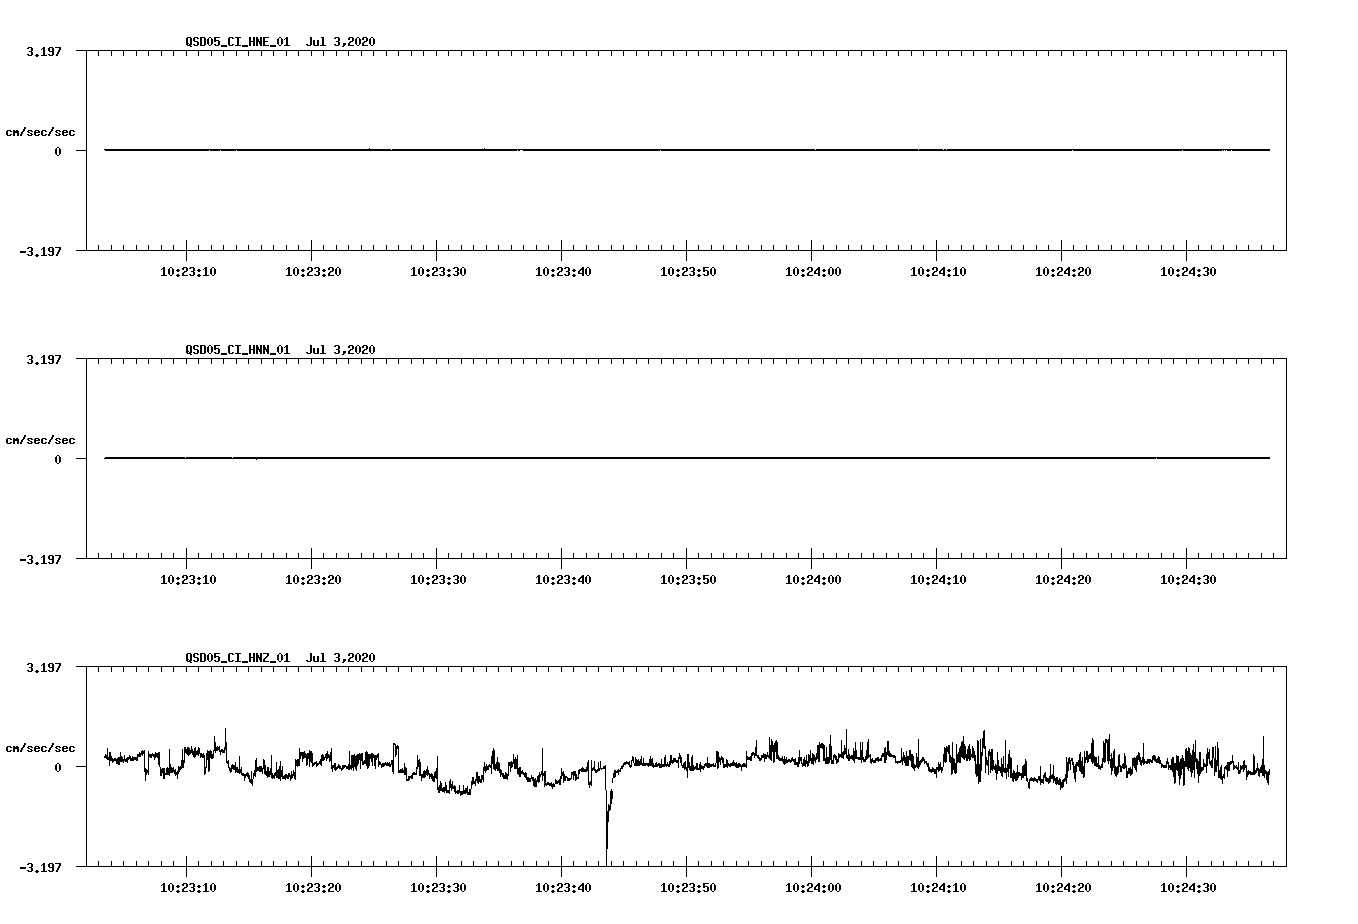Click the 10:23:50 label on HNN plot
Viewport: 1358px width, 924px height.
coord(688,579)
